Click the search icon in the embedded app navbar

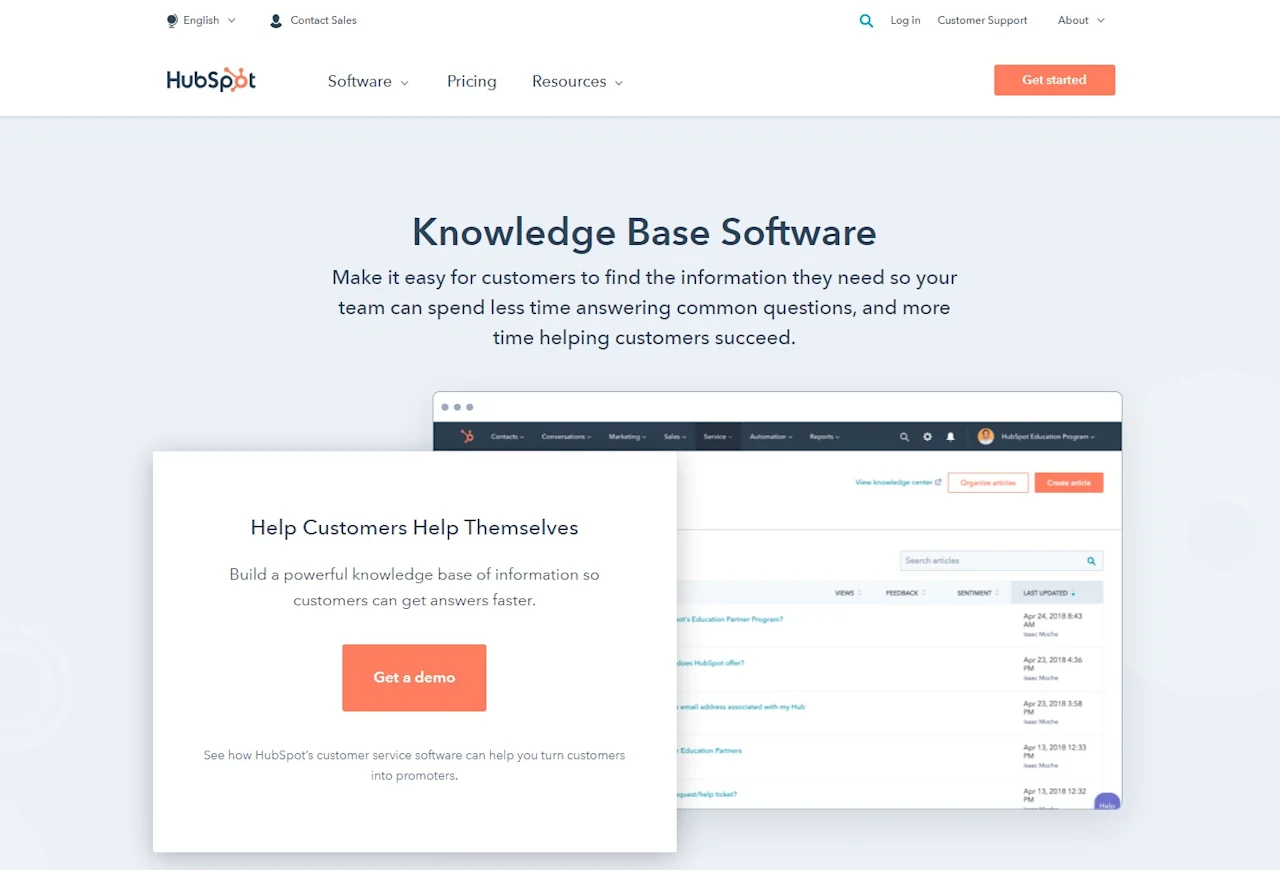pyautogui.click(x=904, y=437)
